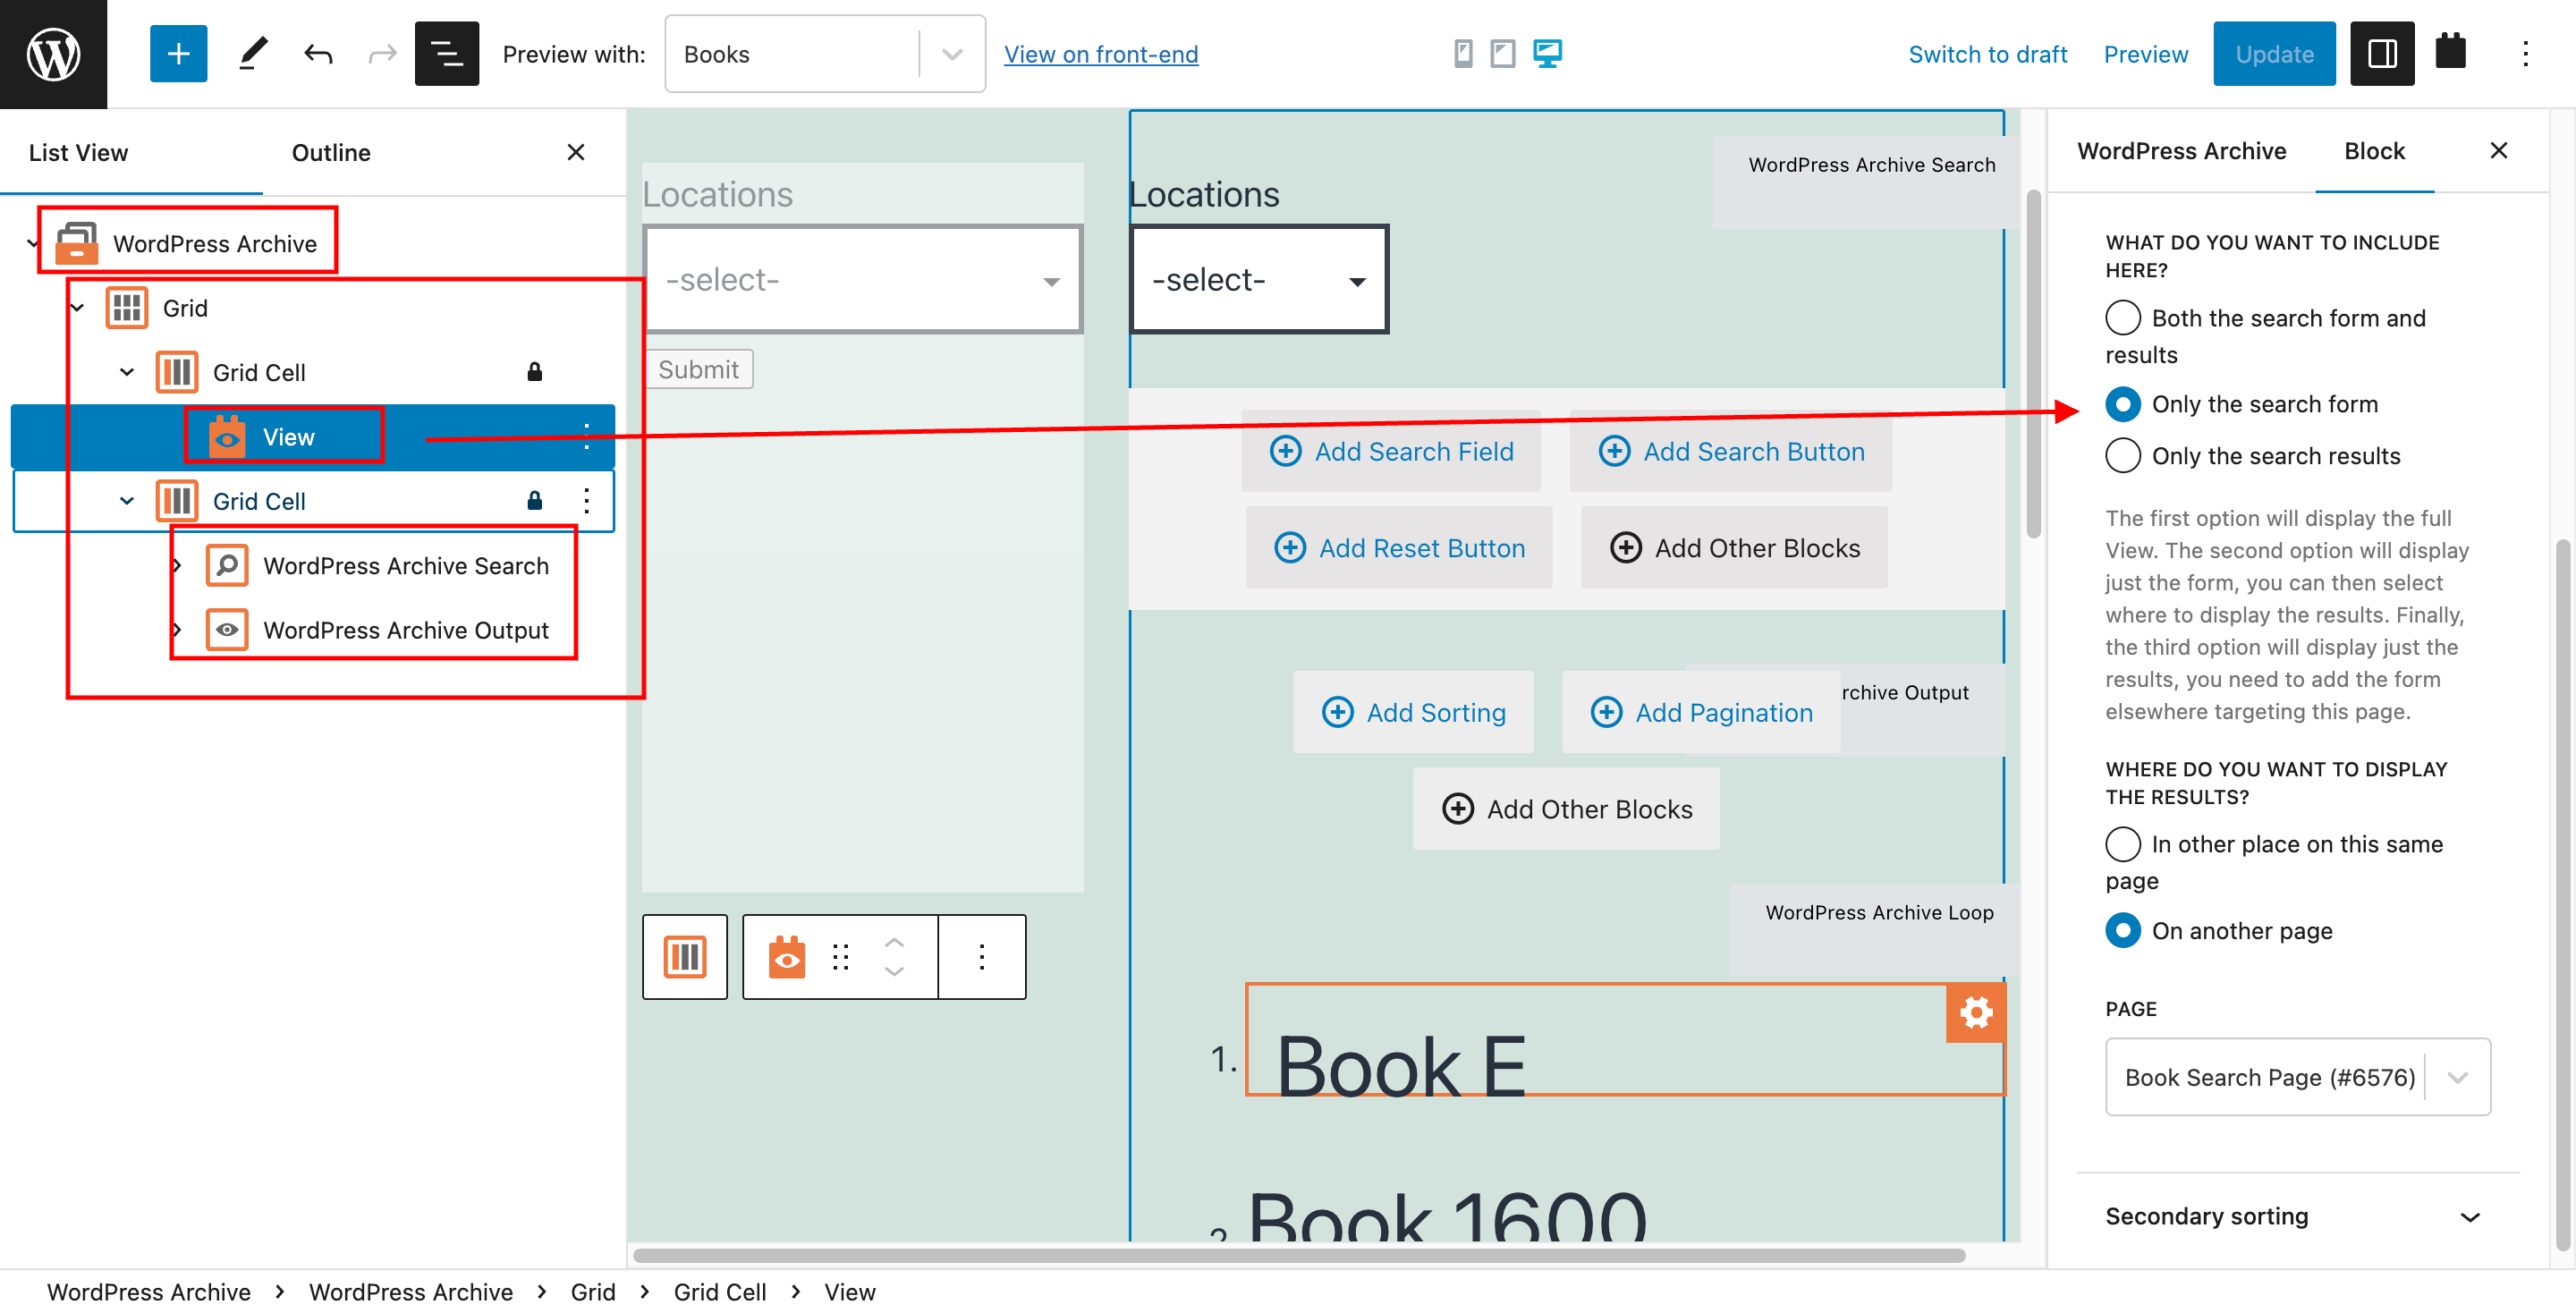Viewport: 2576px width, 1313px height.
Task: Switch to tablet preview icon
Action: (x=1503, y=53)
